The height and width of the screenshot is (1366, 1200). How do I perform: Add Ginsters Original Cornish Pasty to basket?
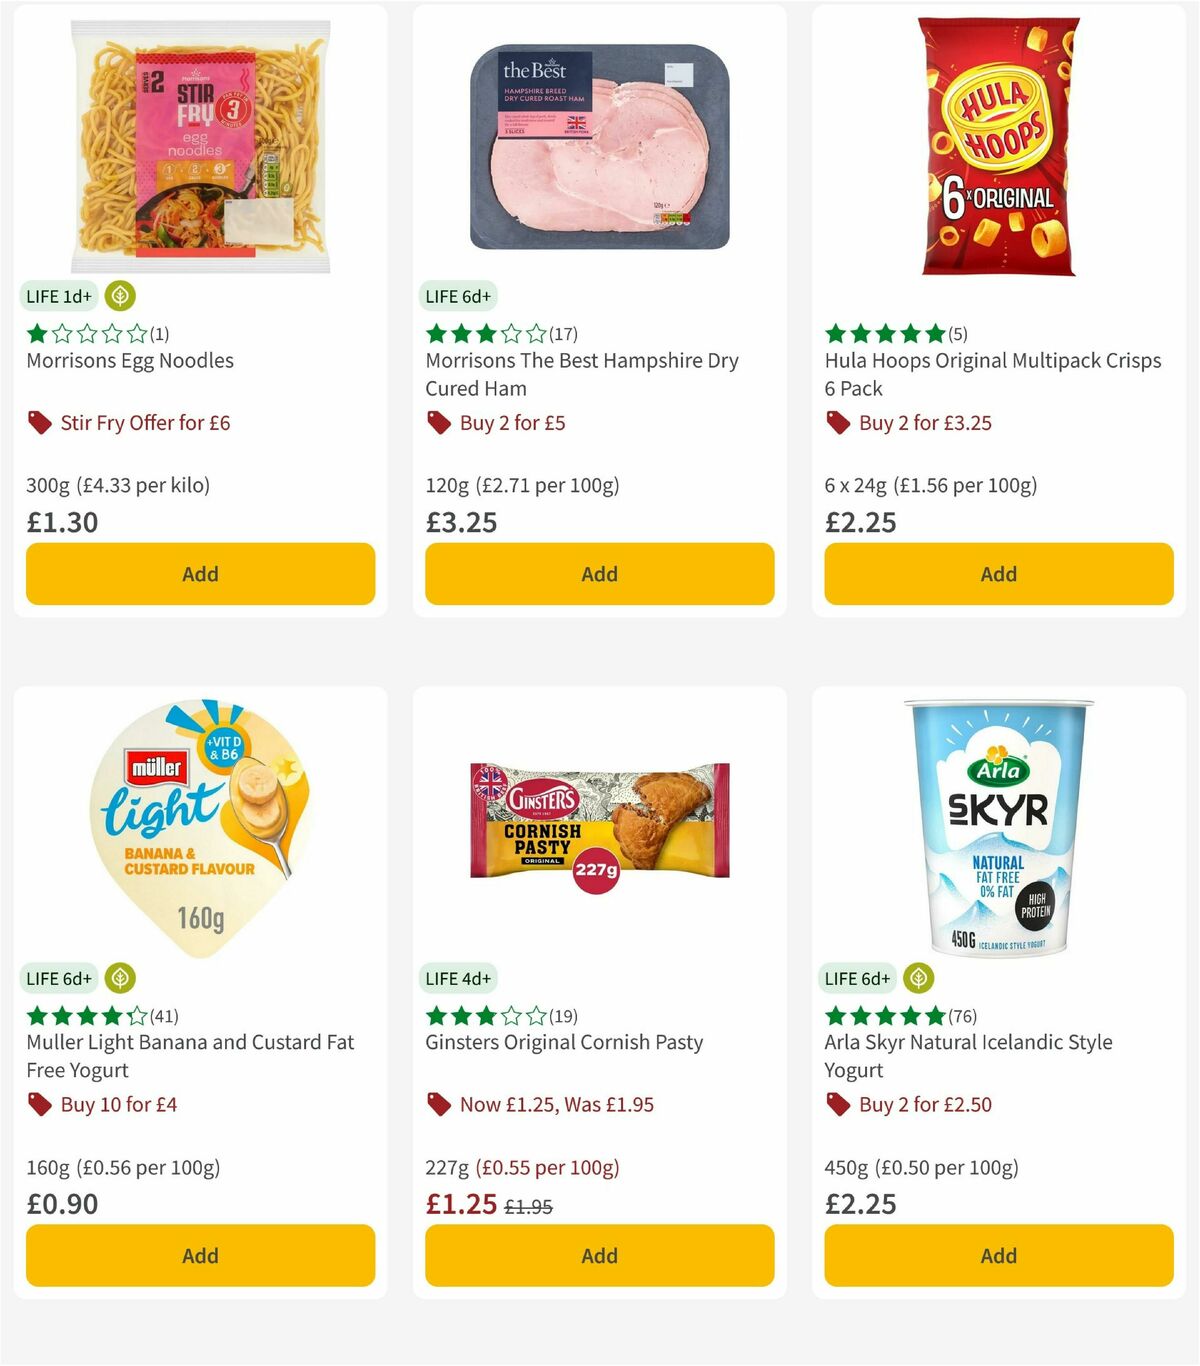tap(598, 1255)
